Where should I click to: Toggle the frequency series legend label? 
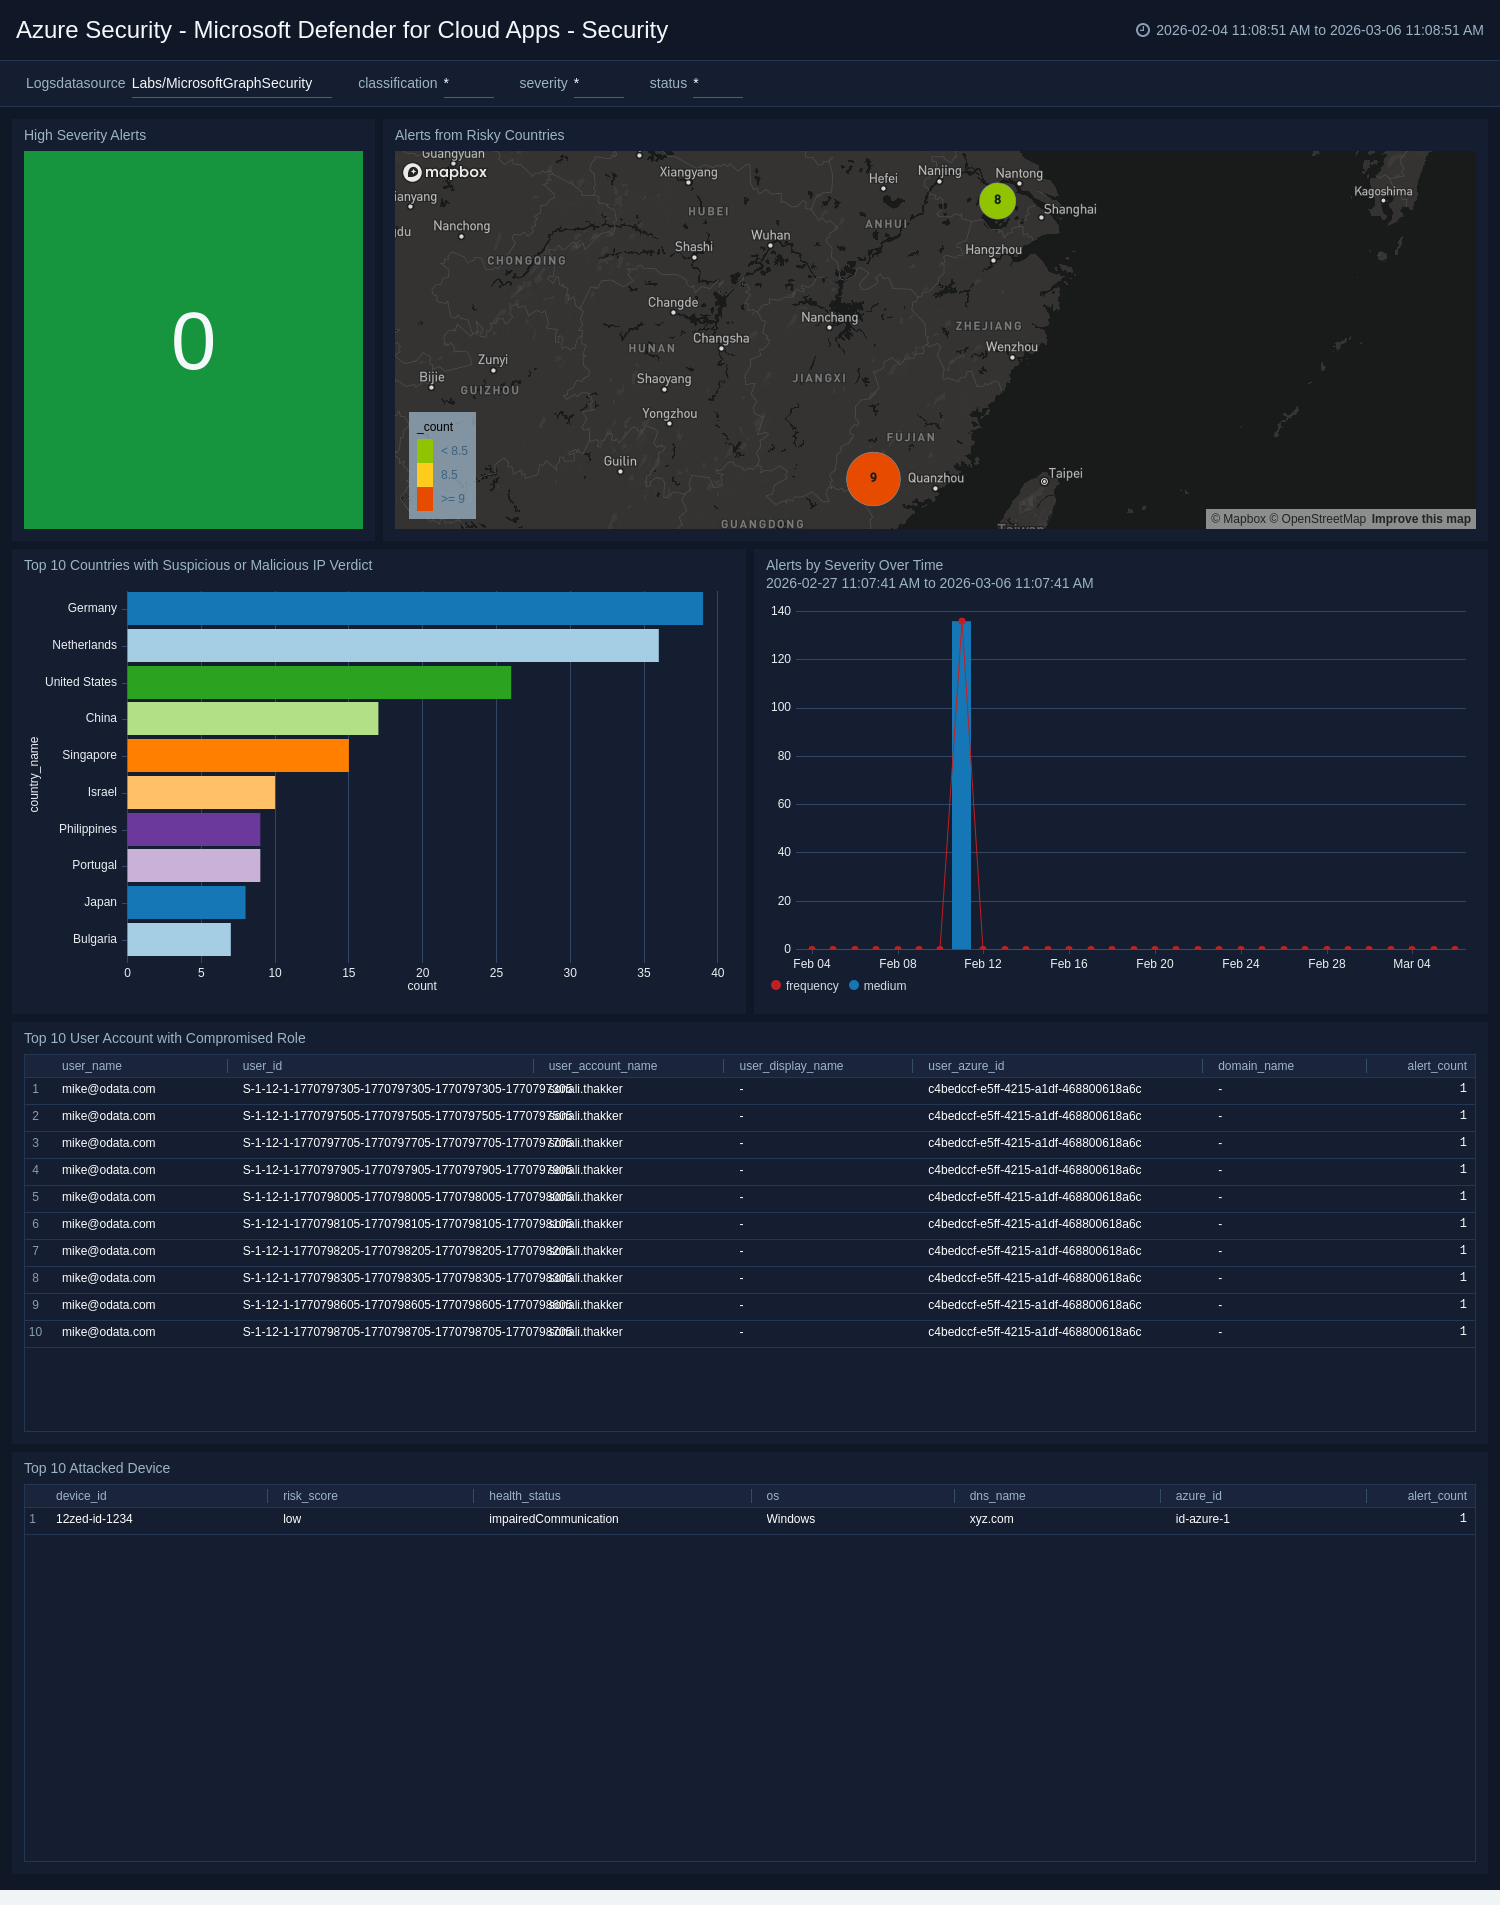812,986
